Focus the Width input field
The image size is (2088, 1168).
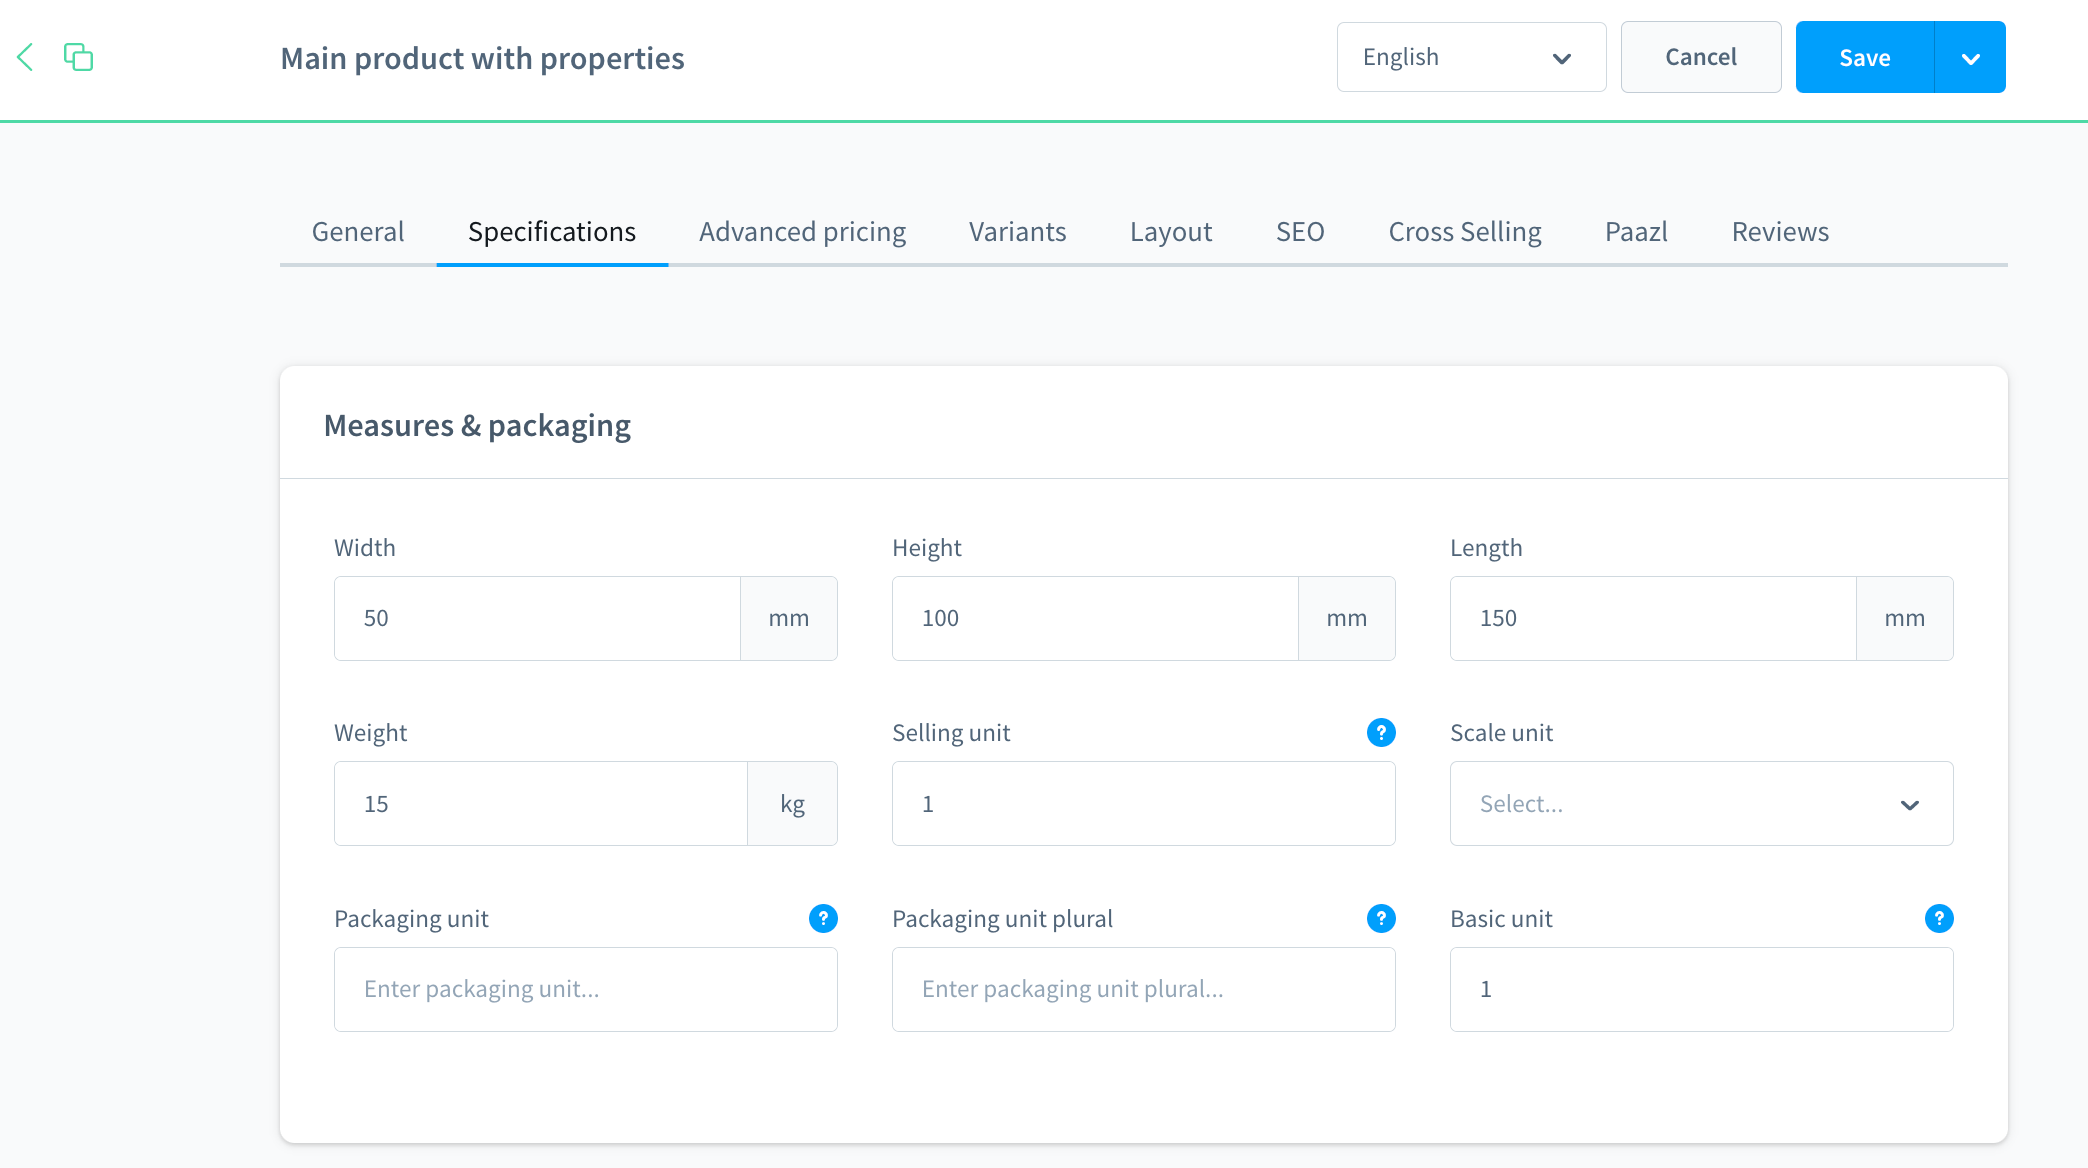pos(537,618)
